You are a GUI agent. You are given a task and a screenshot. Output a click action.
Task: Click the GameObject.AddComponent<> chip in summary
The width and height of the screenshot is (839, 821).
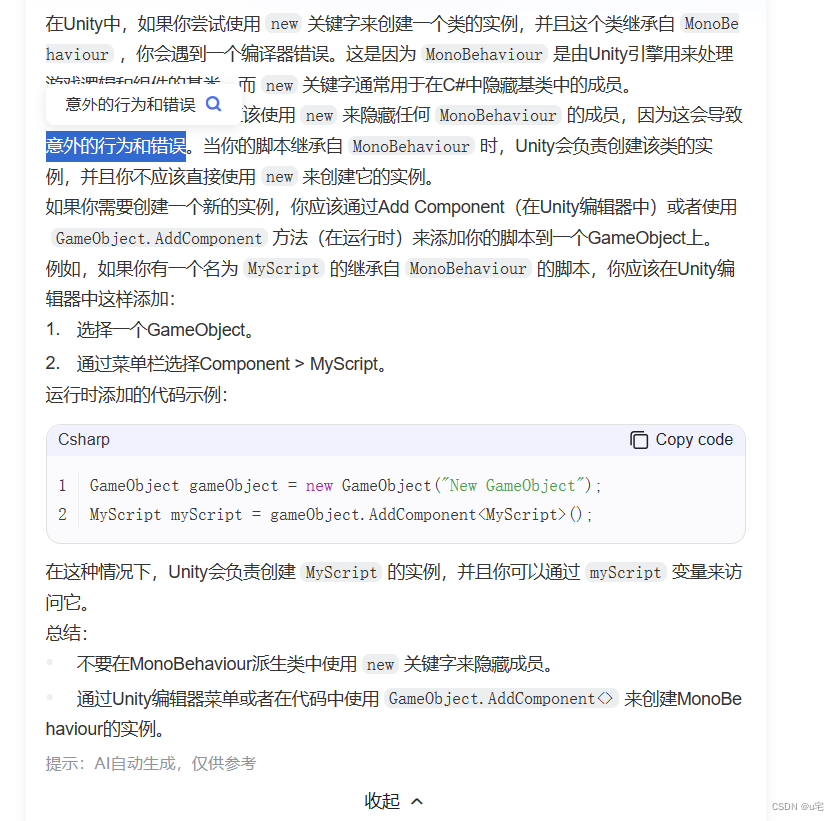point(501,698)
